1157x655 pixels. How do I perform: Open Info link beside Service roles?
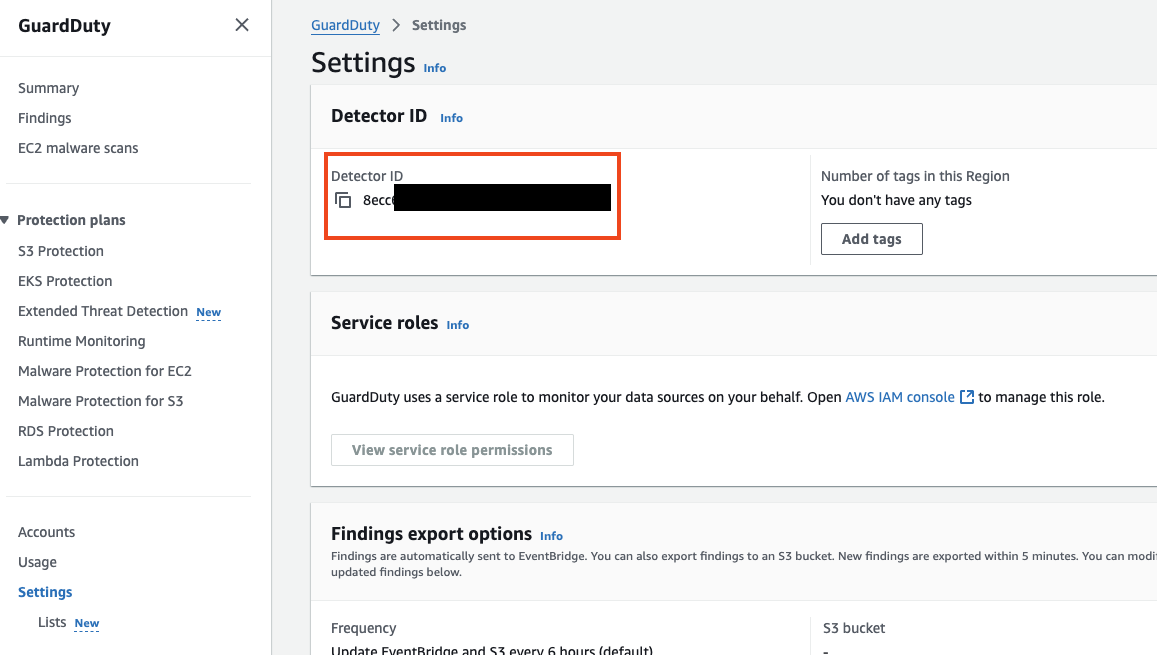(458, 325)
